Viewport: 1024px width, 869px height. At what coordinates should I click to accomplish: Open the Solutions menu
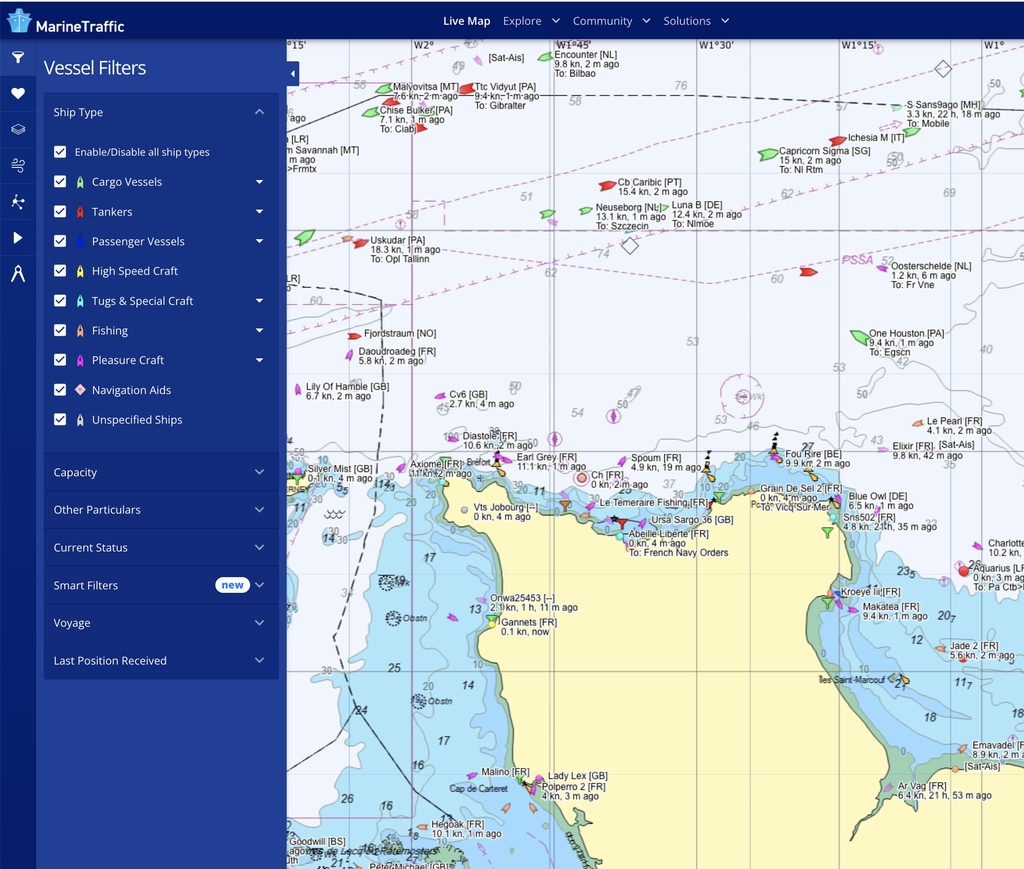tap(696, 21)
